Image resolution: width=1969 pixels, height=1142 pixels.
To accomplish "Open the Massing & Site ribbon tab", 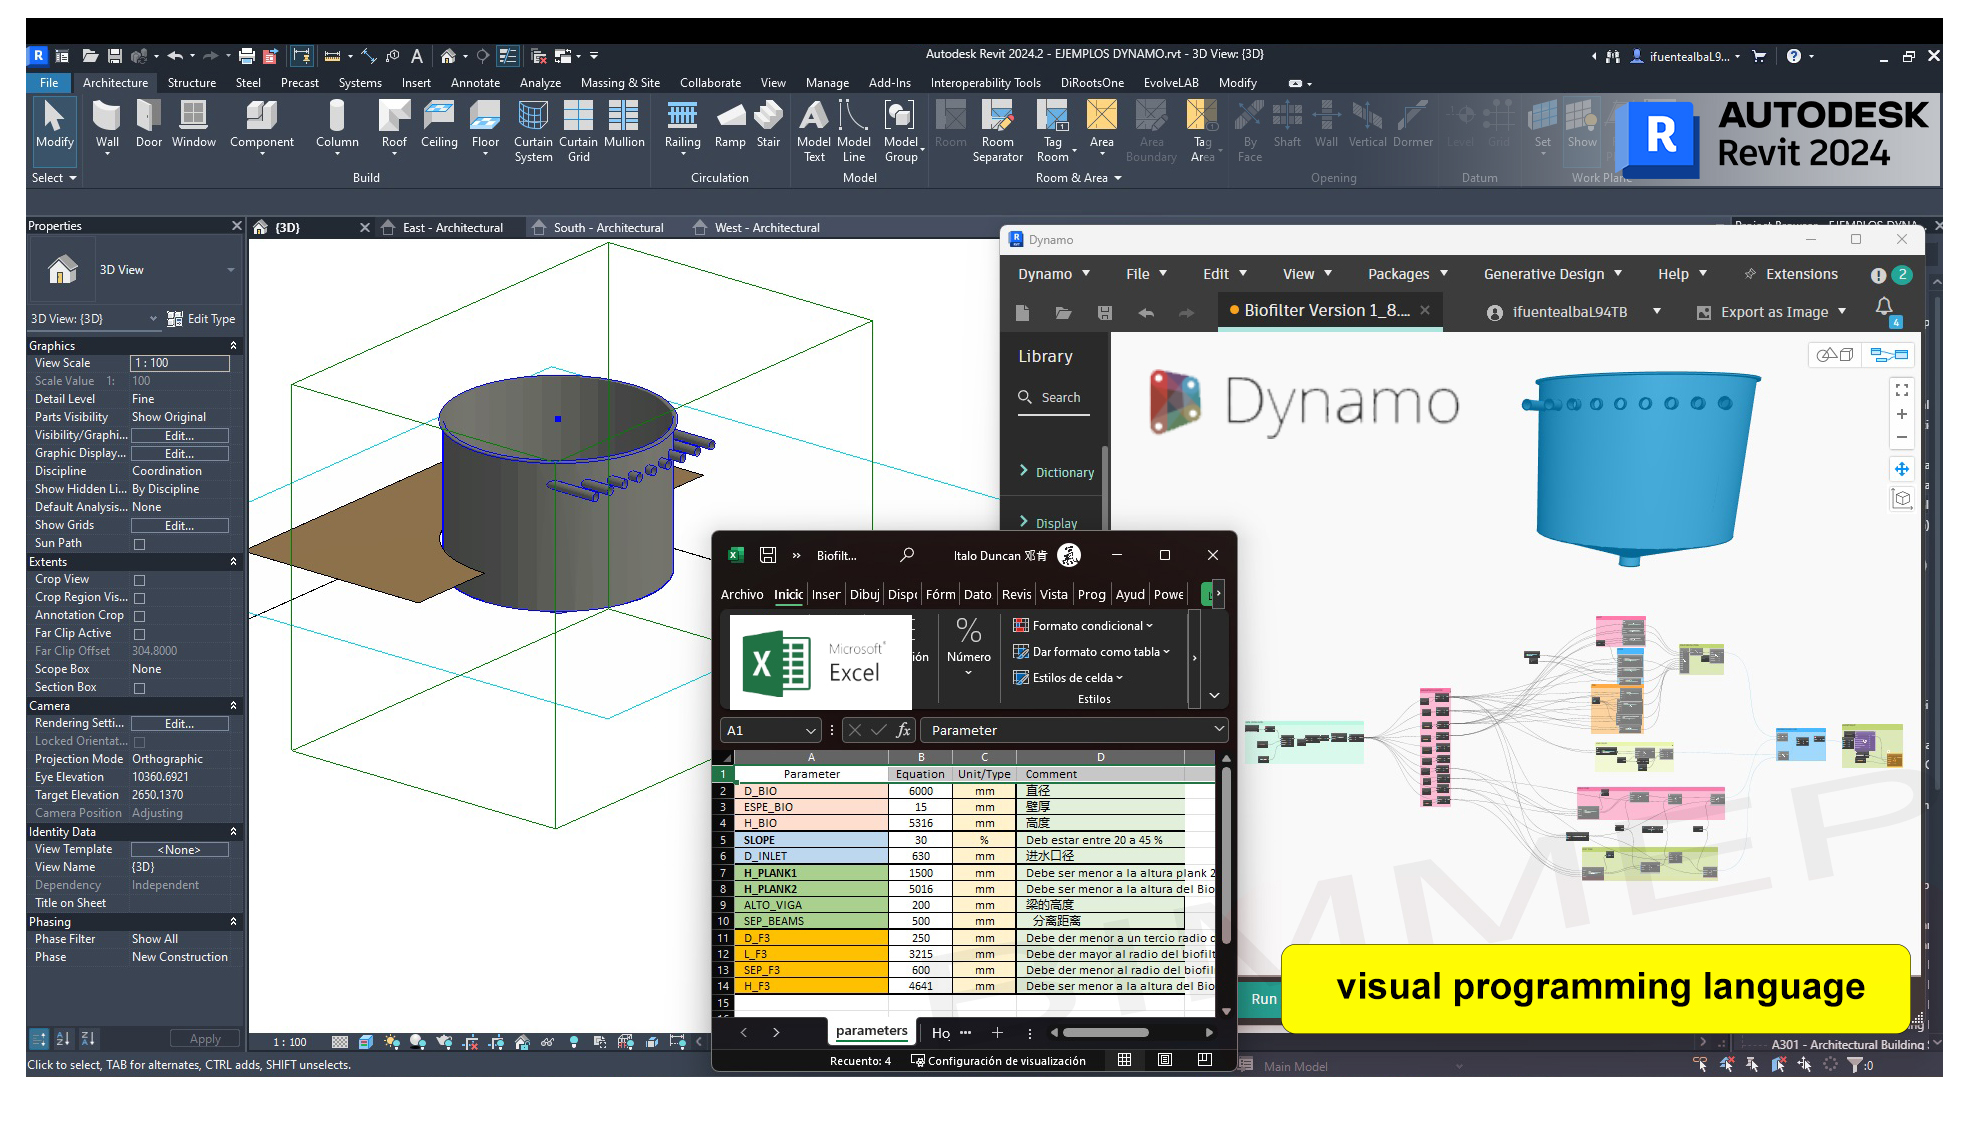I will click(x=619, y=83).
